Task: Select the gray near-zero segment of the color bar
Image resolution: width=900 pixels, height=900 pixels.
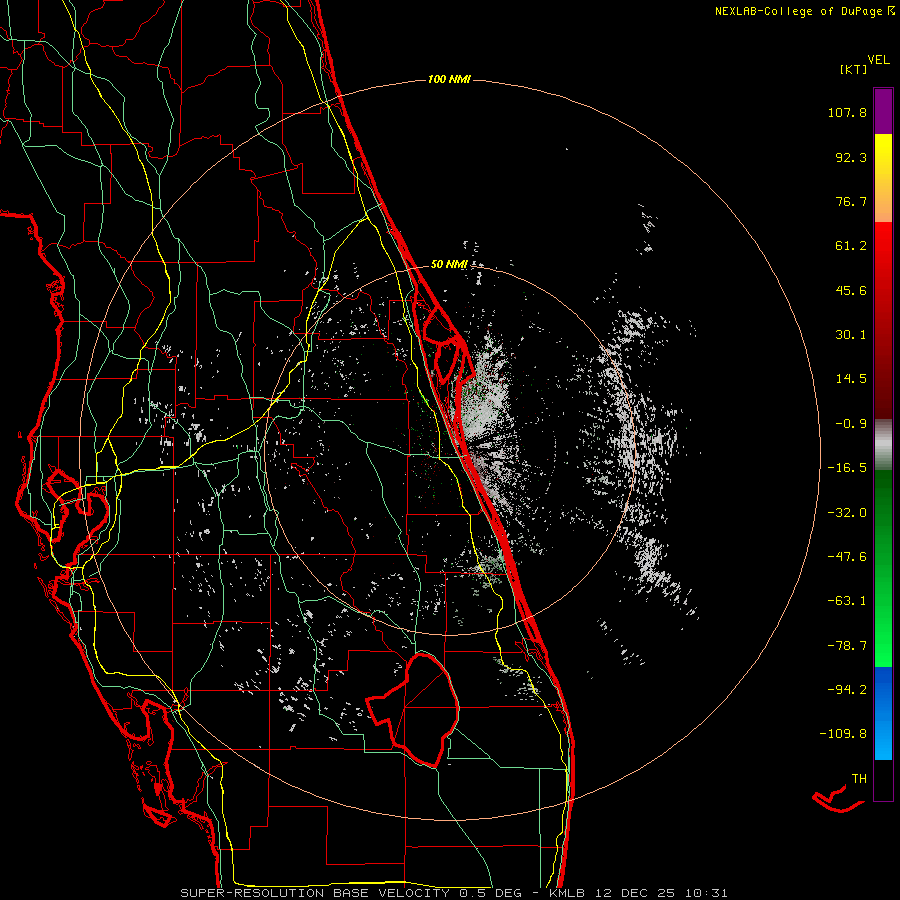Action: tap(883, 443)
